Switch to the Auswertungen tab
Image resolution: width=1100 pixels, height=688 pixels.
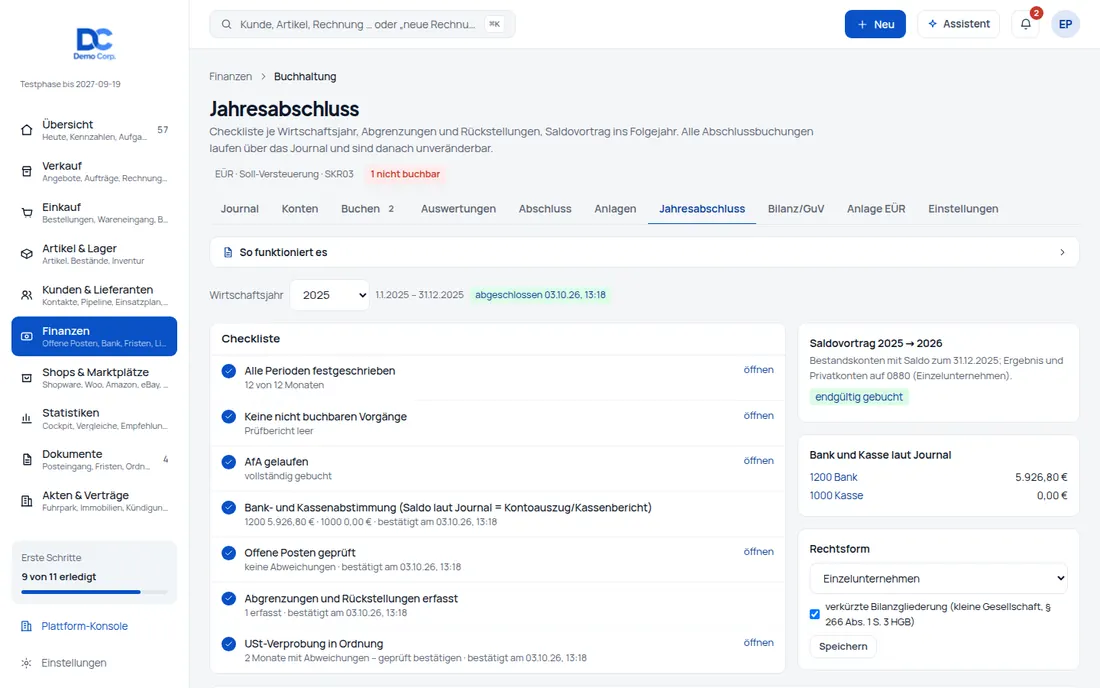coord(458,209)
